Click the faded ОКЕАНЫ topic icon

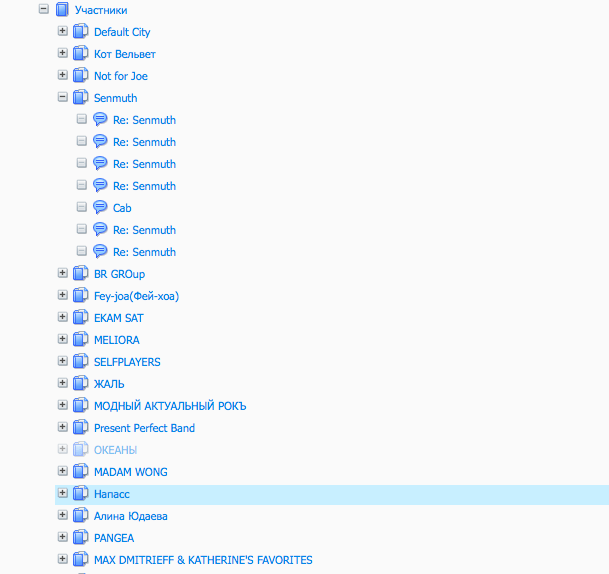click(80, 450)
